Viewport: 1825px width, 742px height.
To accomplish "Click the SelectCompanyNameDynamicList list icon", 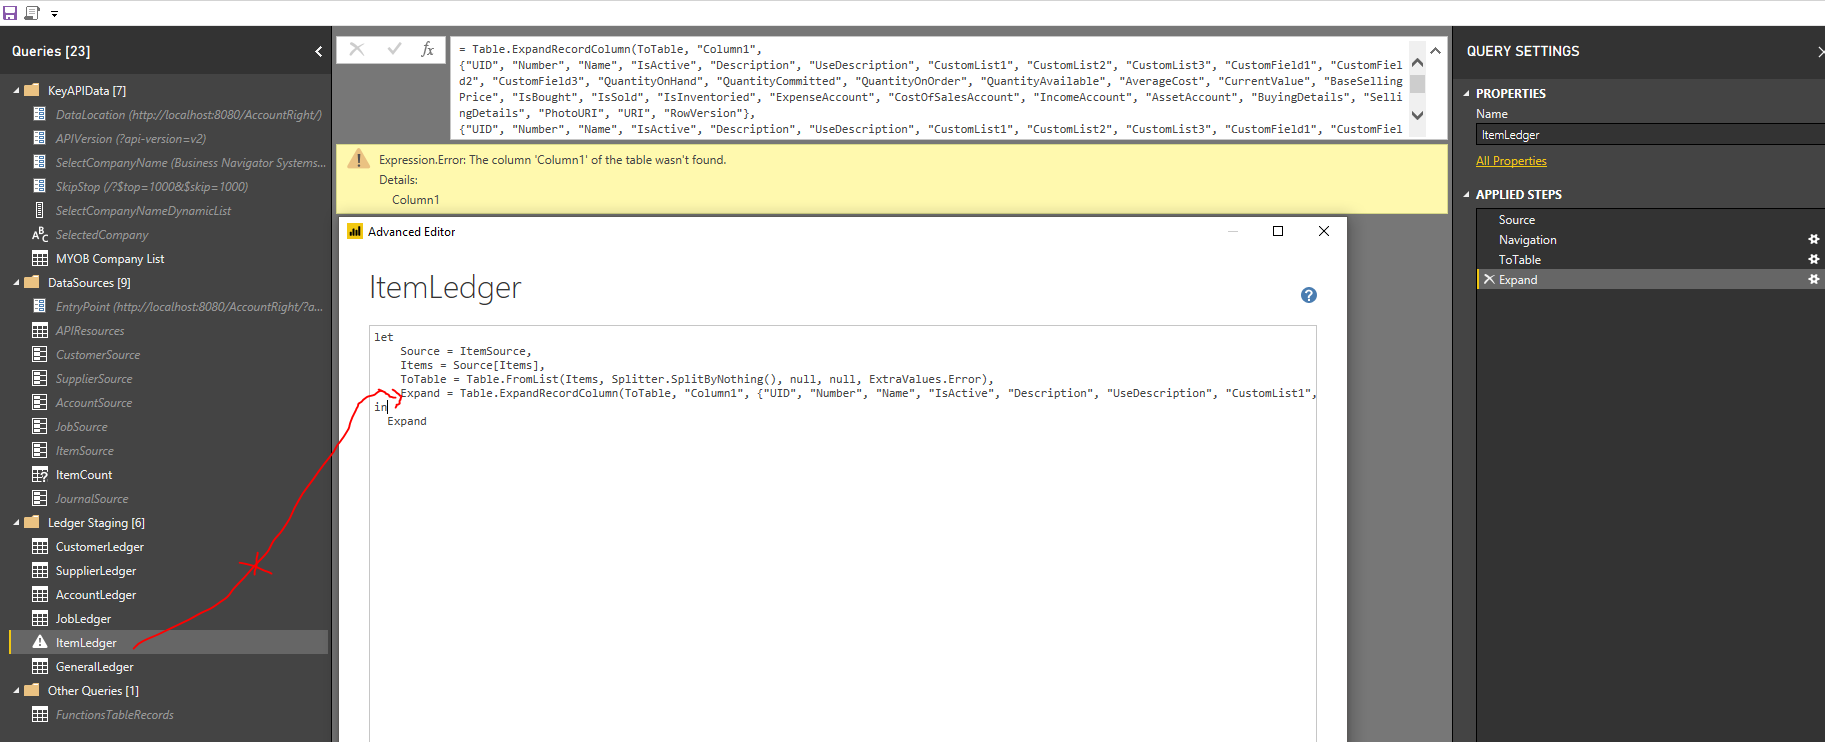I will 40,210.
